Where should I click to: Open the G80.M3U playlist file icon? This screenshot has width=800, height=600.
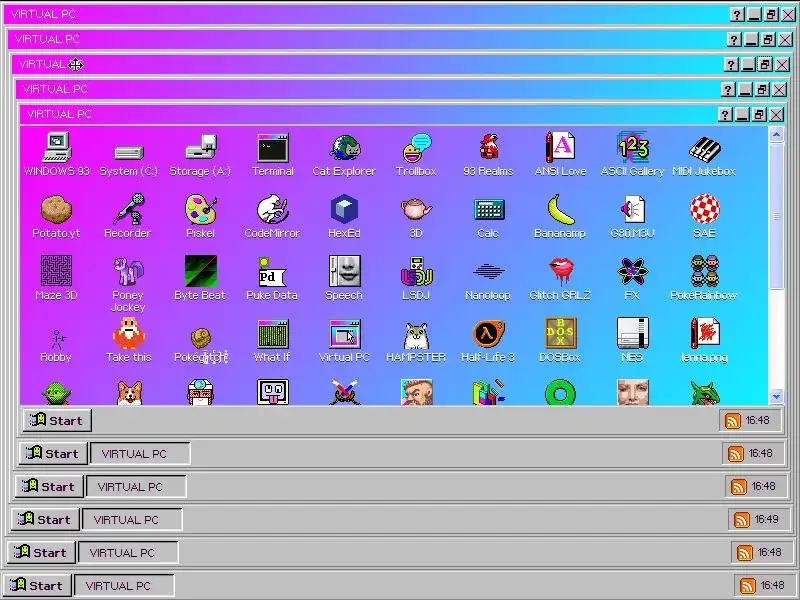point(632,209)
